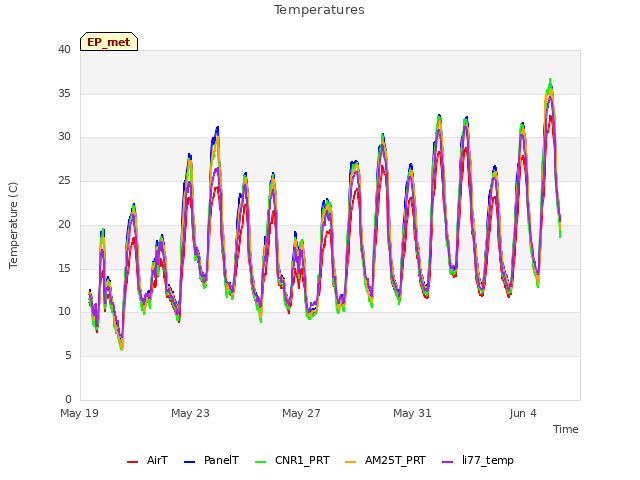
Task: Click the 0 y-axis tick label
Action: click(68, 399)
